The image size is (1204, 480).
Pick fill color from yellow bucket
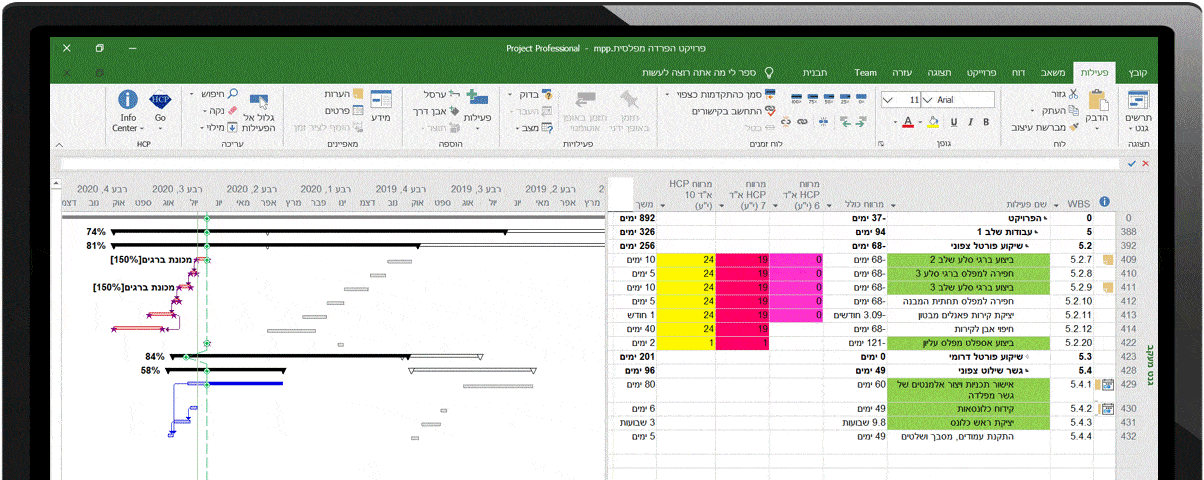932,122
